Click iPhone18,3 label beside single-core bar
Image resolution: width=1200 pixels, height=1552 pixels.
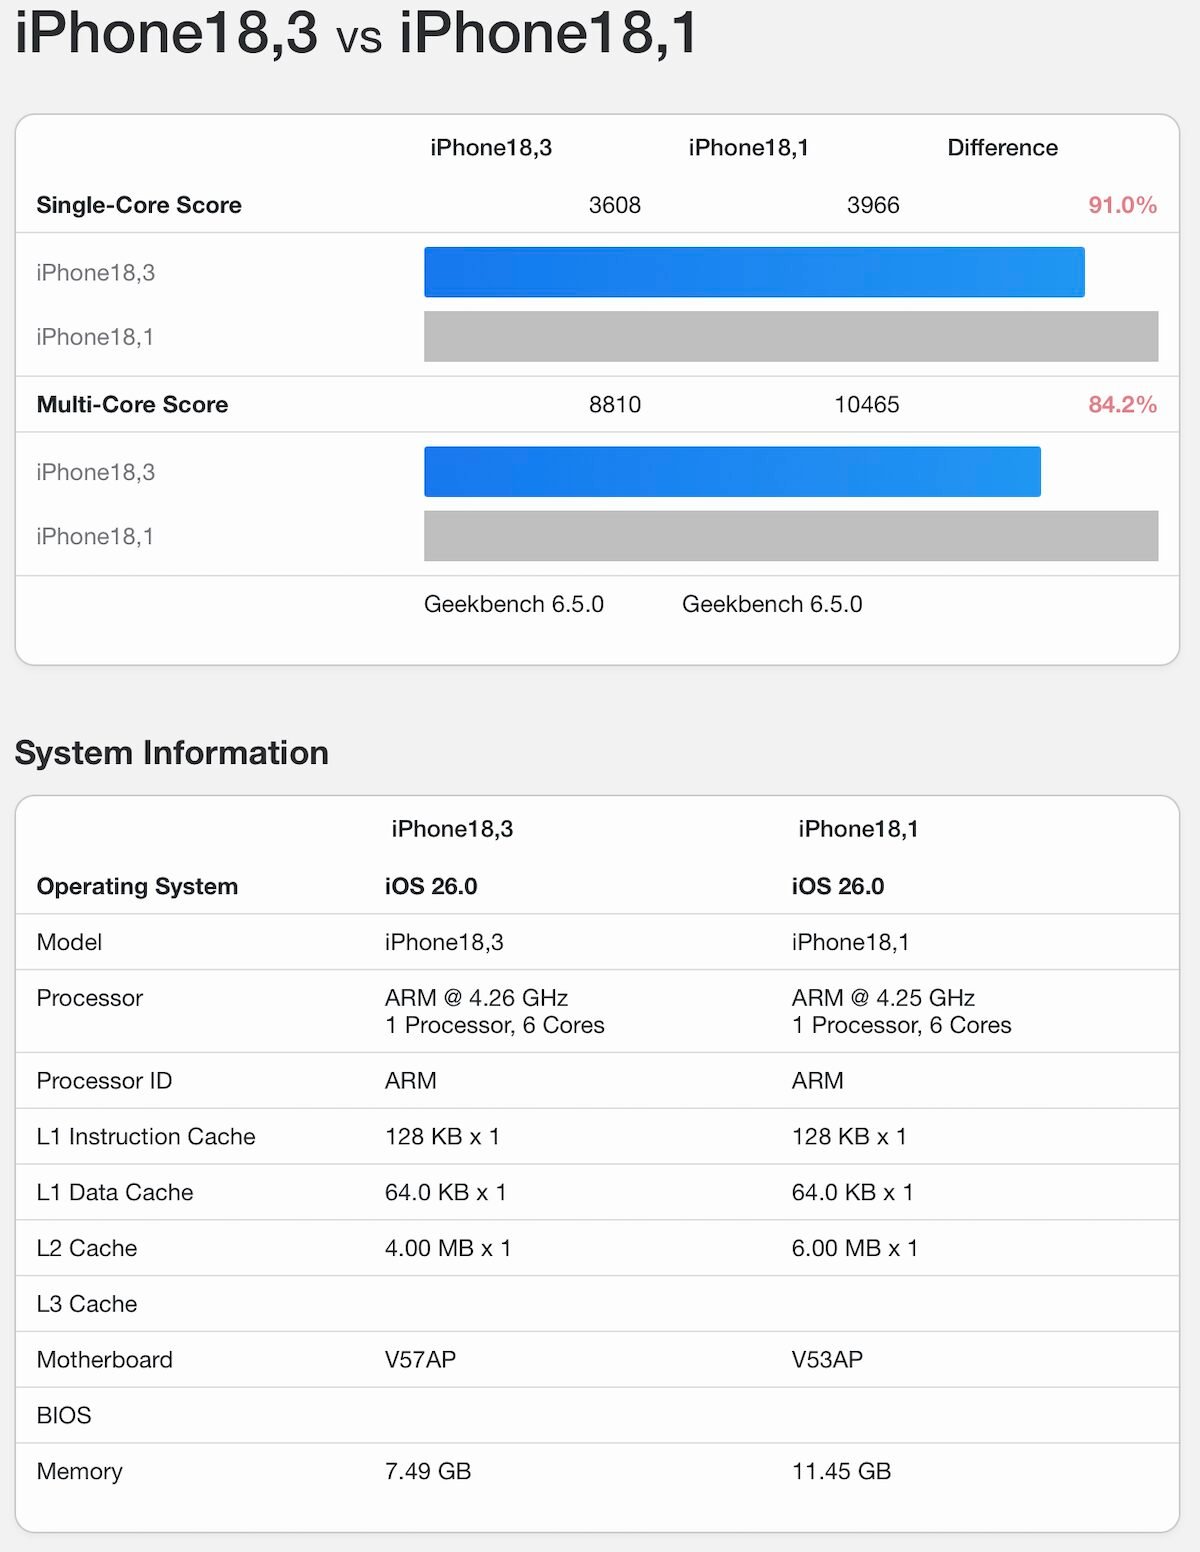[x=96, y=273]
